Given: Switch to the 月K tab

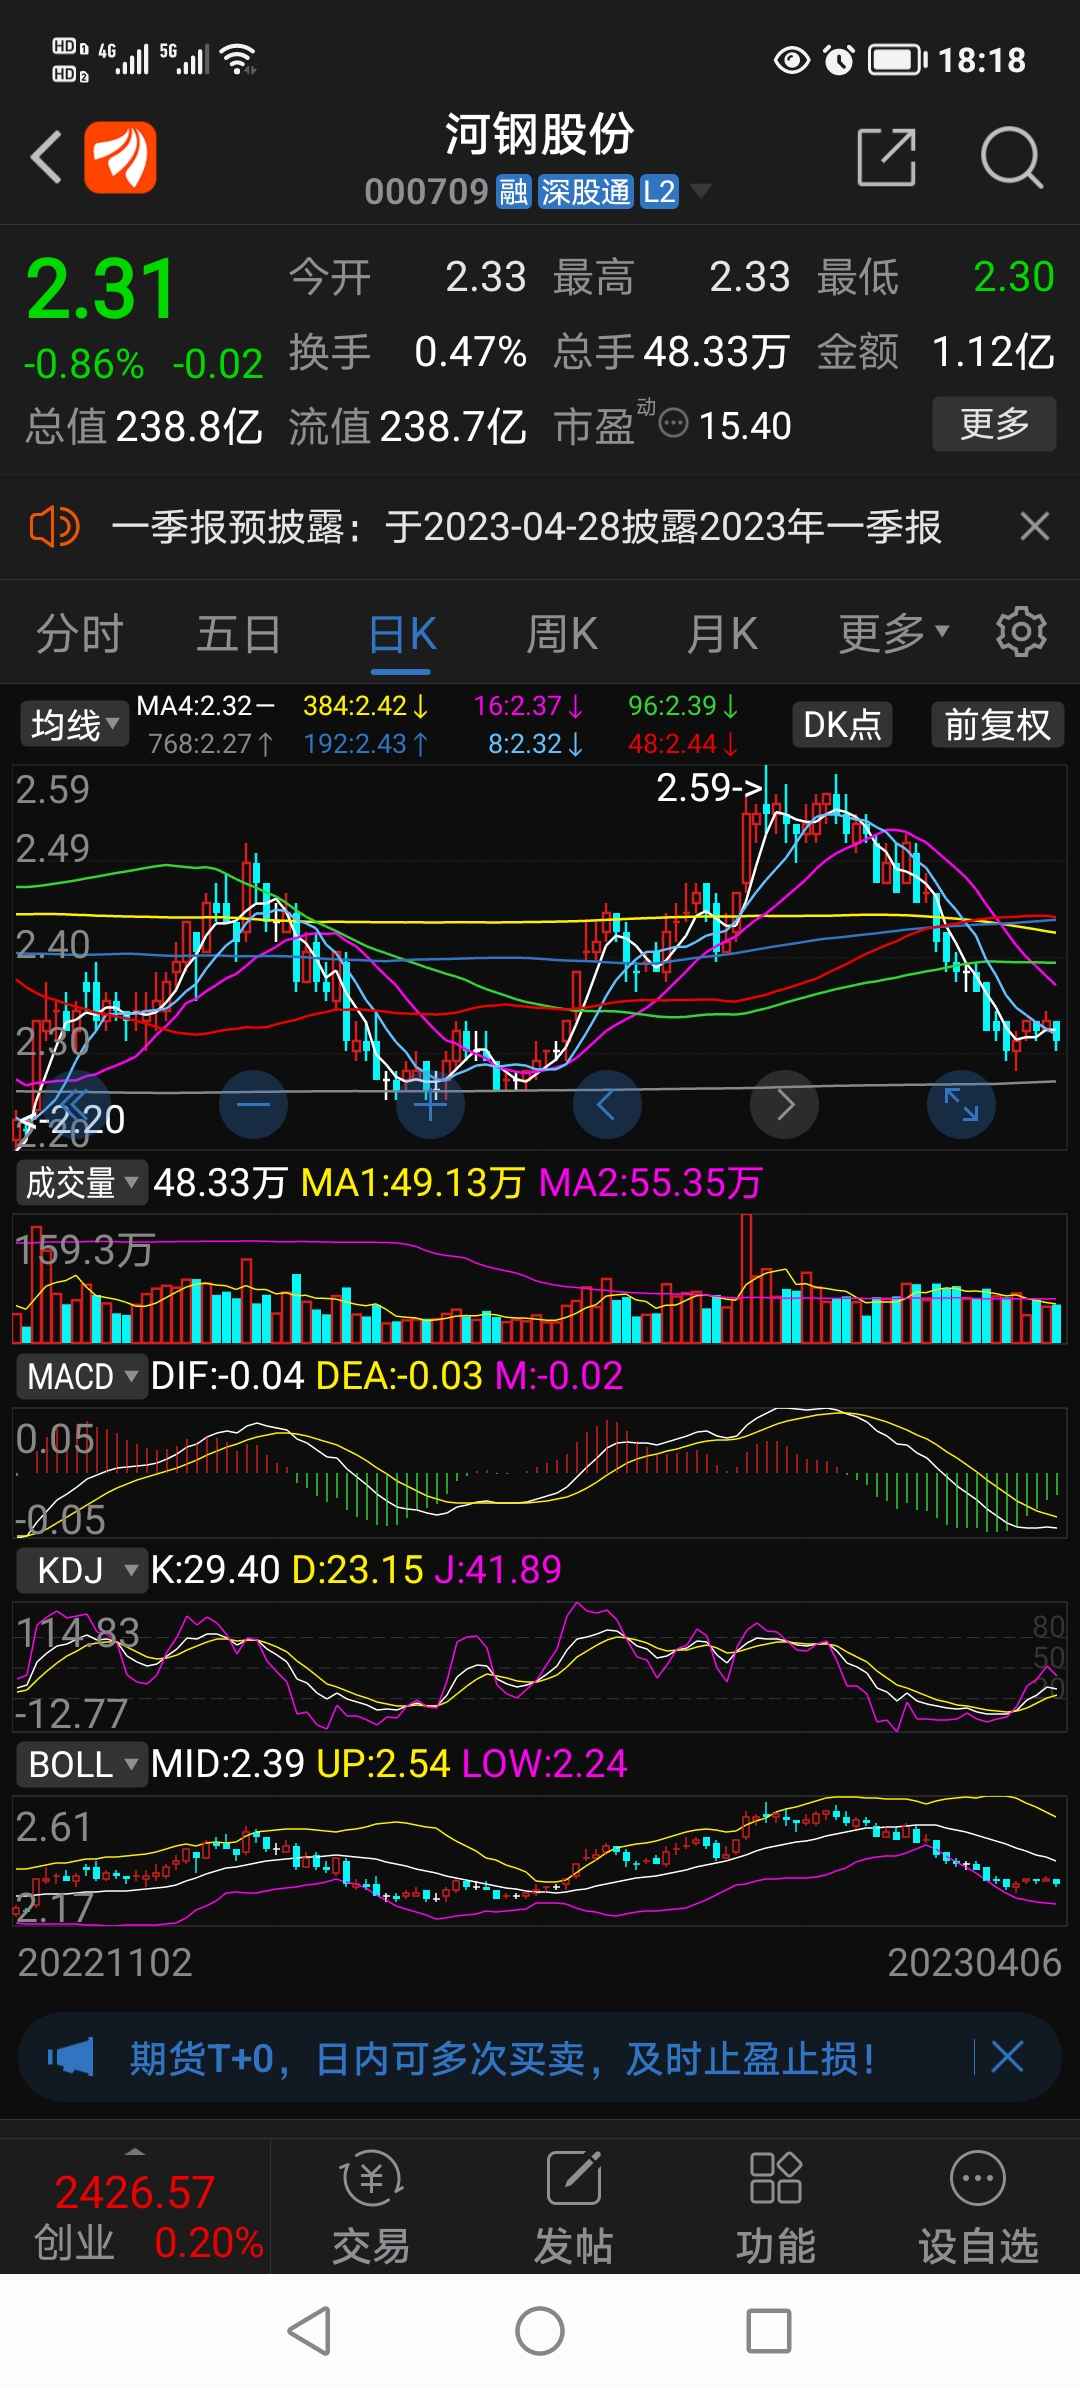Looking at the screenshot, I should pyautogui.click(x=722, y=634).
